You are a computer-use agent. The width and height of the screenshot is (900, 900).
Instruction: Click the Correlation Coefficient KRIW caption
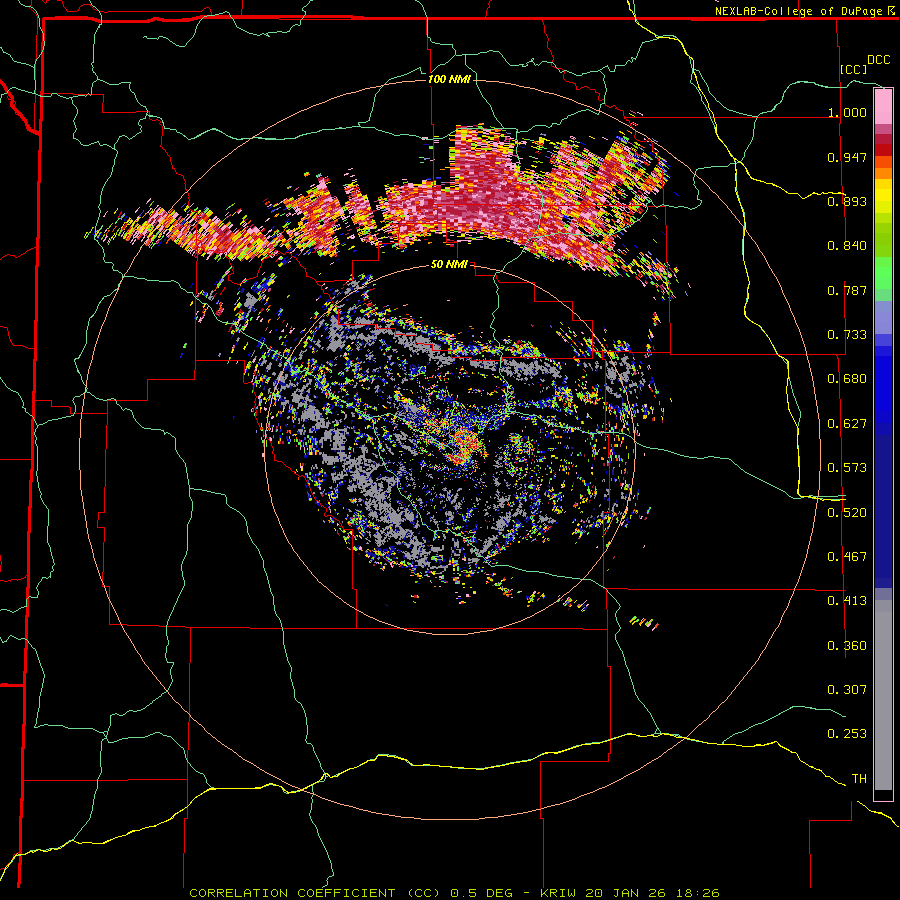[454, 893]
